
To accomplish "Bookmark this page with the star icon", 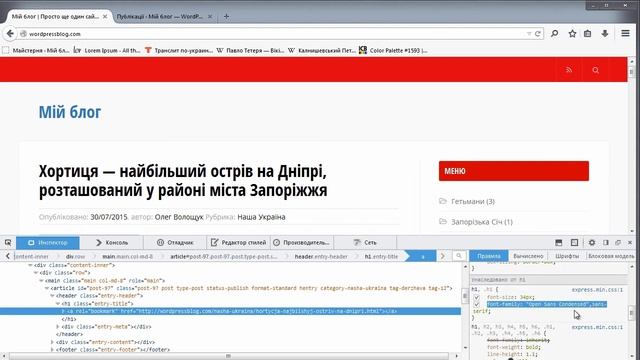I will click(x=572, y=33).
